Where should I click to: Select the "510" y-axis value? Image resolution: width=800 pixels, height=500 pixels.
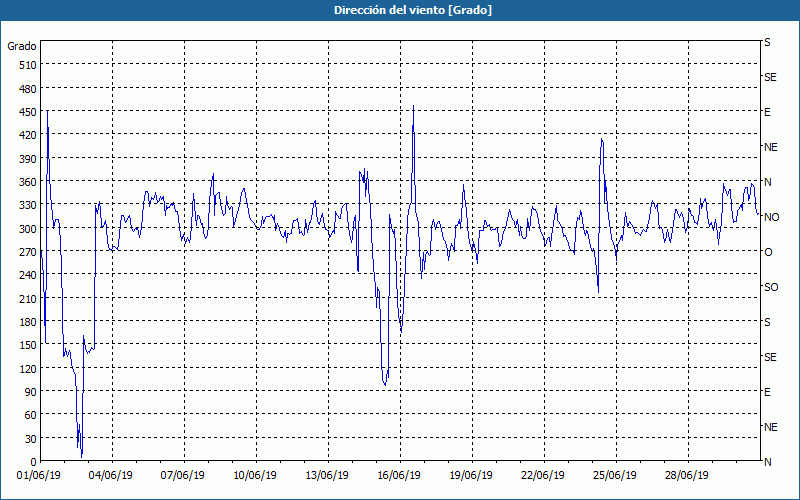click(28, 65)
